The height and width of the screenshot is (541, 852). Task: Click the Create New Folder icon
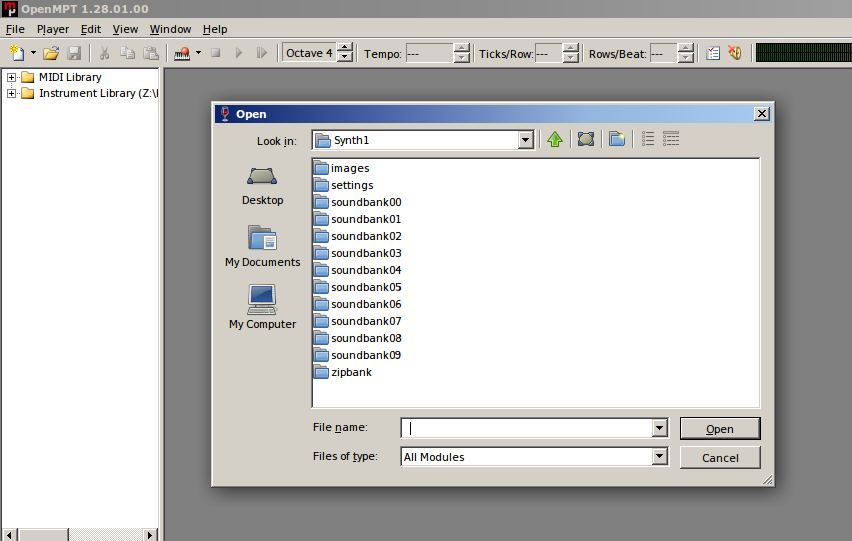[x=617, y=140]
